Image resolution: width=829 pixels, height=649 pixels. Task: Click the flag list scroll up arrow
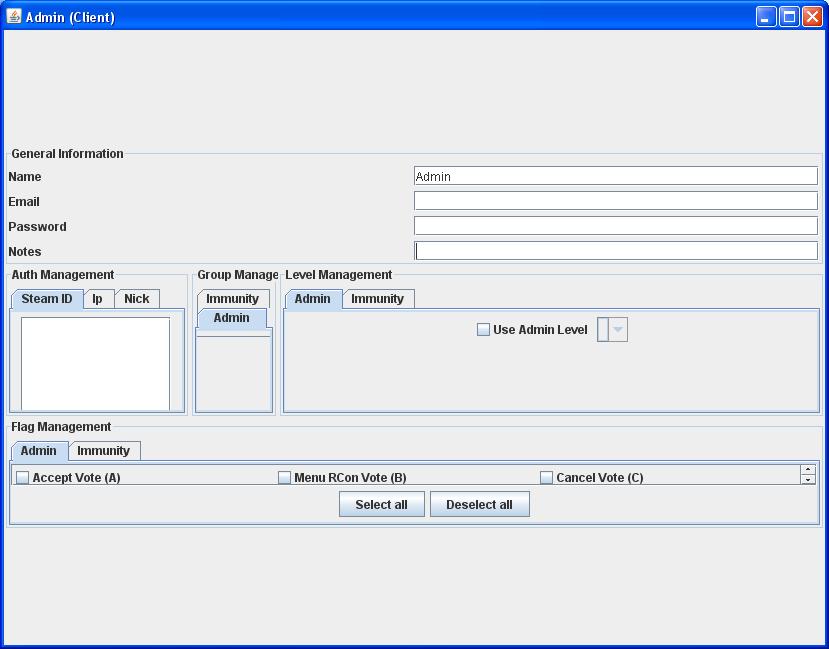coord(808,469)
